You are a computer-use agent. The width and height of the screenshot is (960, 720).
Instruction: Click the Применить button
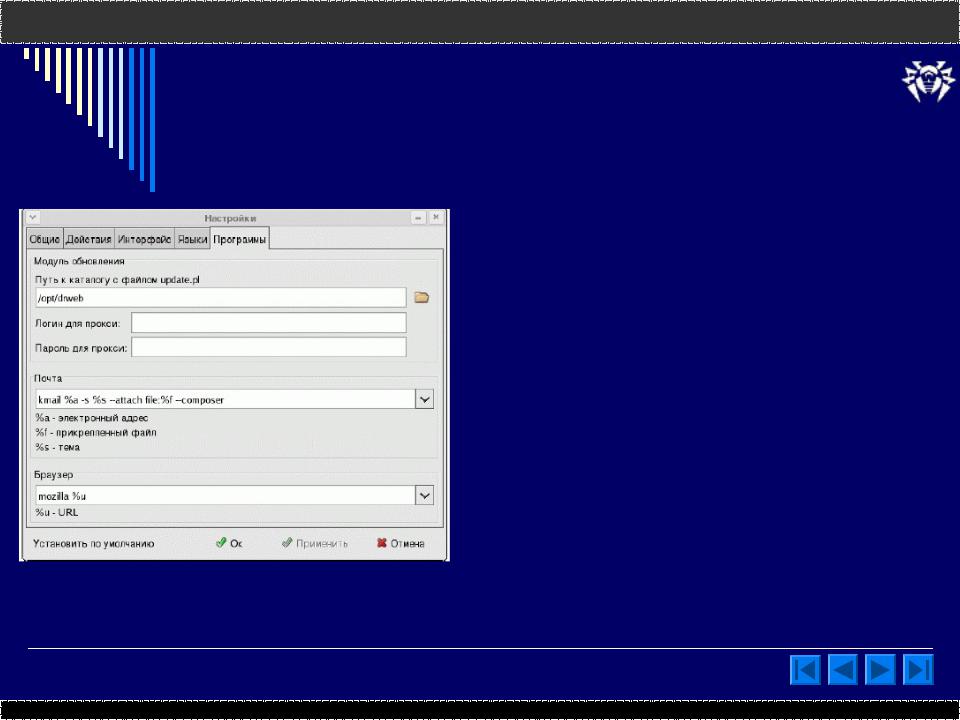coord(315,543)
